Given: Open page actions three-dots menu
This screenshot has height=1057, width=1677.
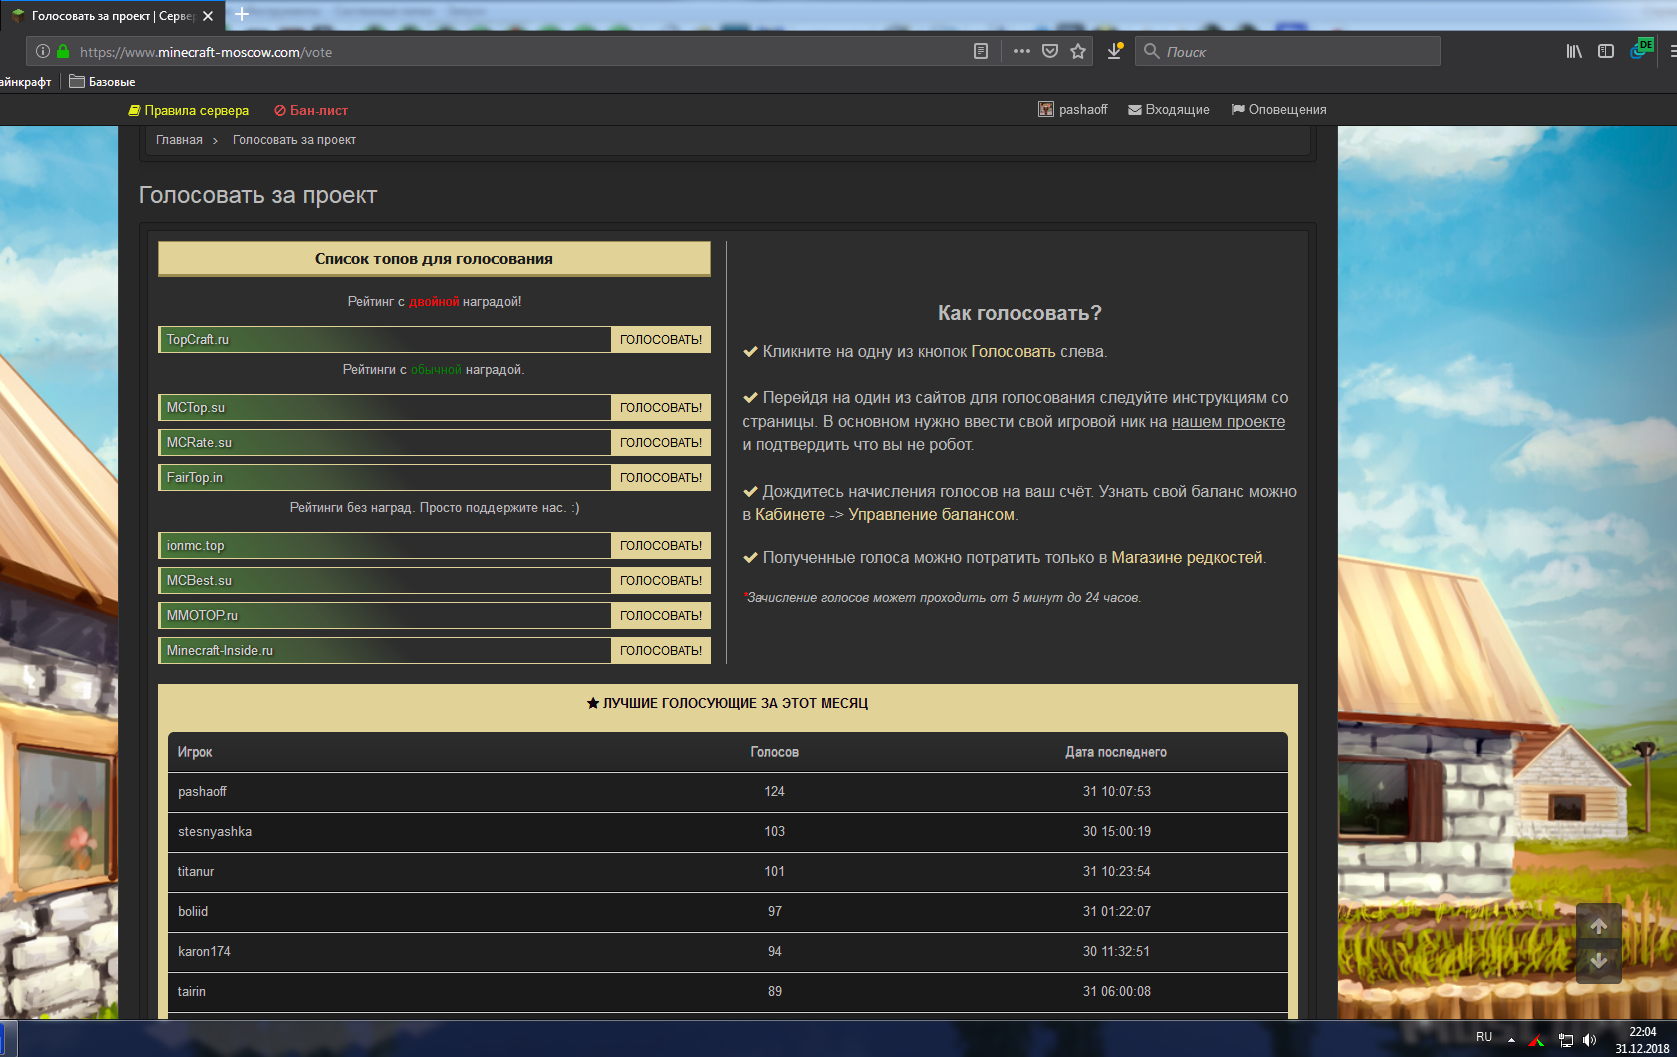Looking at the screenshot, I should (x=1021, y=51).
